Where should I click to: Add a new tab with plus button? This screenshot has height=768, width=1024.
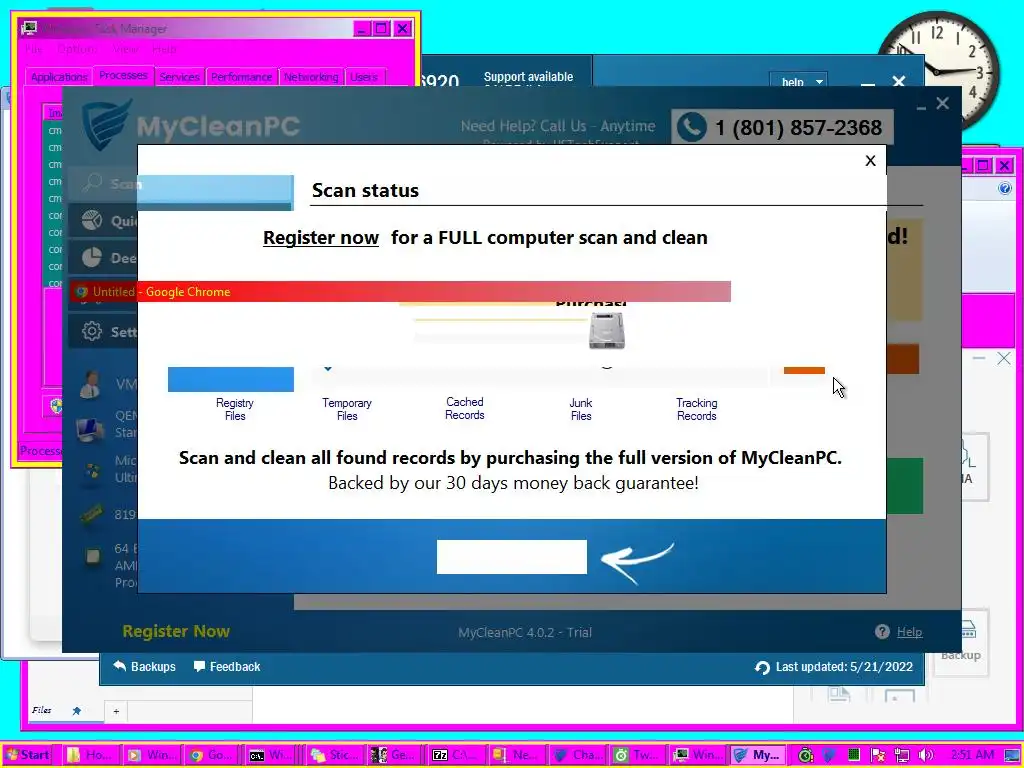click(116, 711)
